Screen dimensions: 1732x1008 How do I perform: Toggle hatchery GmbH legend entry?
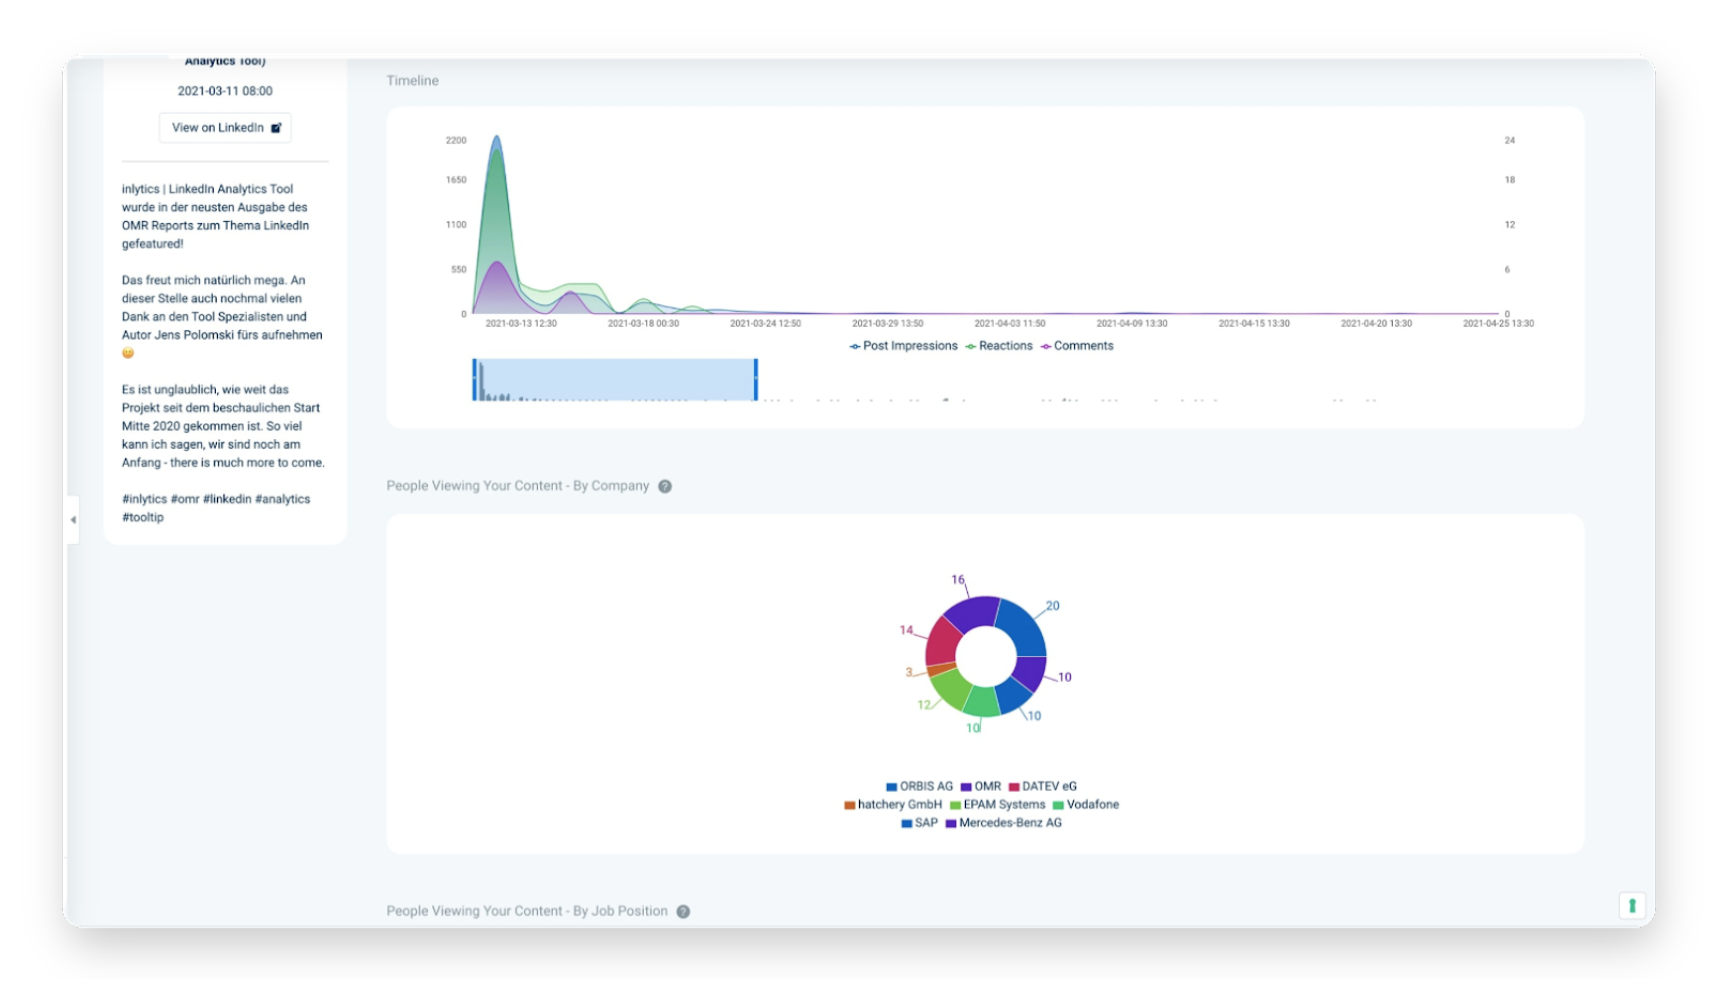pos(893,805)
